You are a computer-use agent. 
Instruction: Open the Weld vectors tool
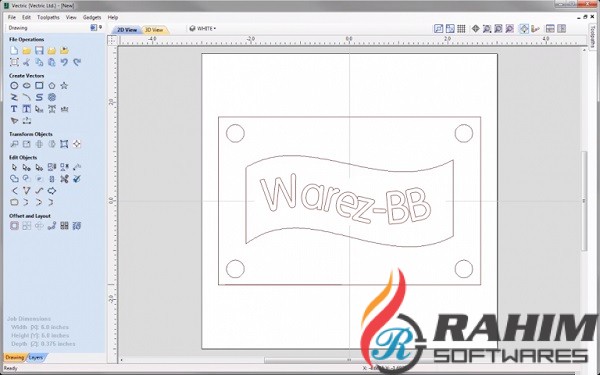pyautogui.click(x=14, y=179)
